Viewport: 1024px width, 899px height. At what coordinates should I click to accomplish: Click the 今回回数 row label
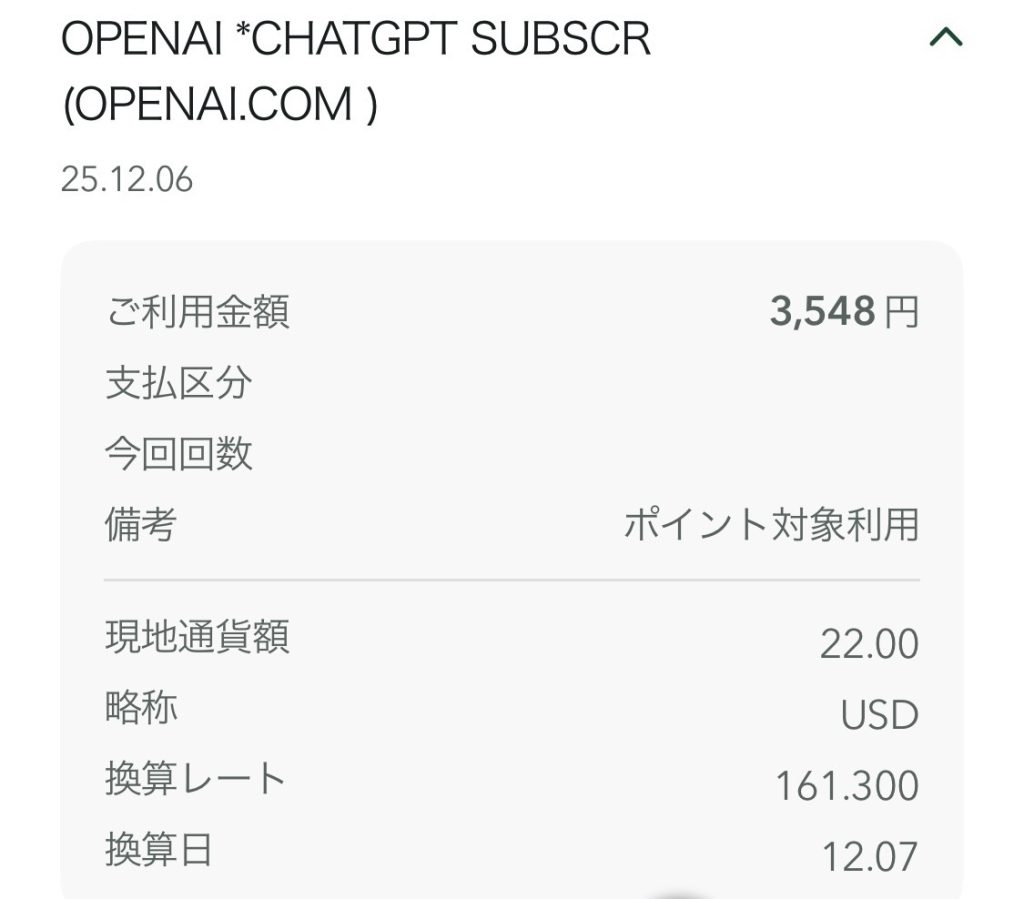tap(179, 454)
